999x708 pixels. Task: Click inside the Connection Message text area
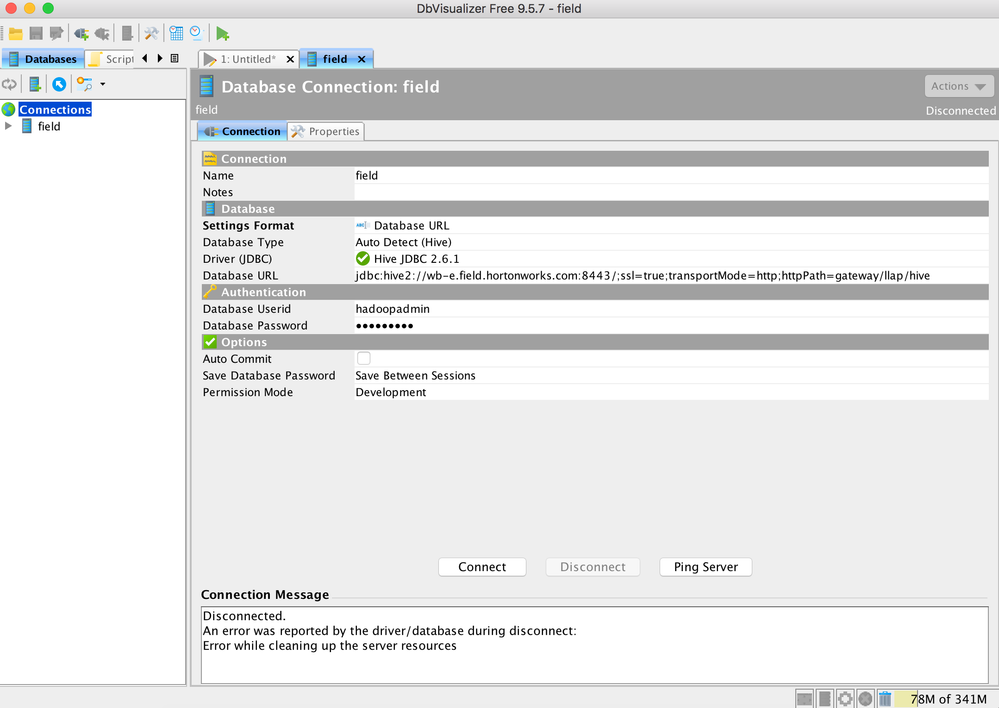[594, 644]
